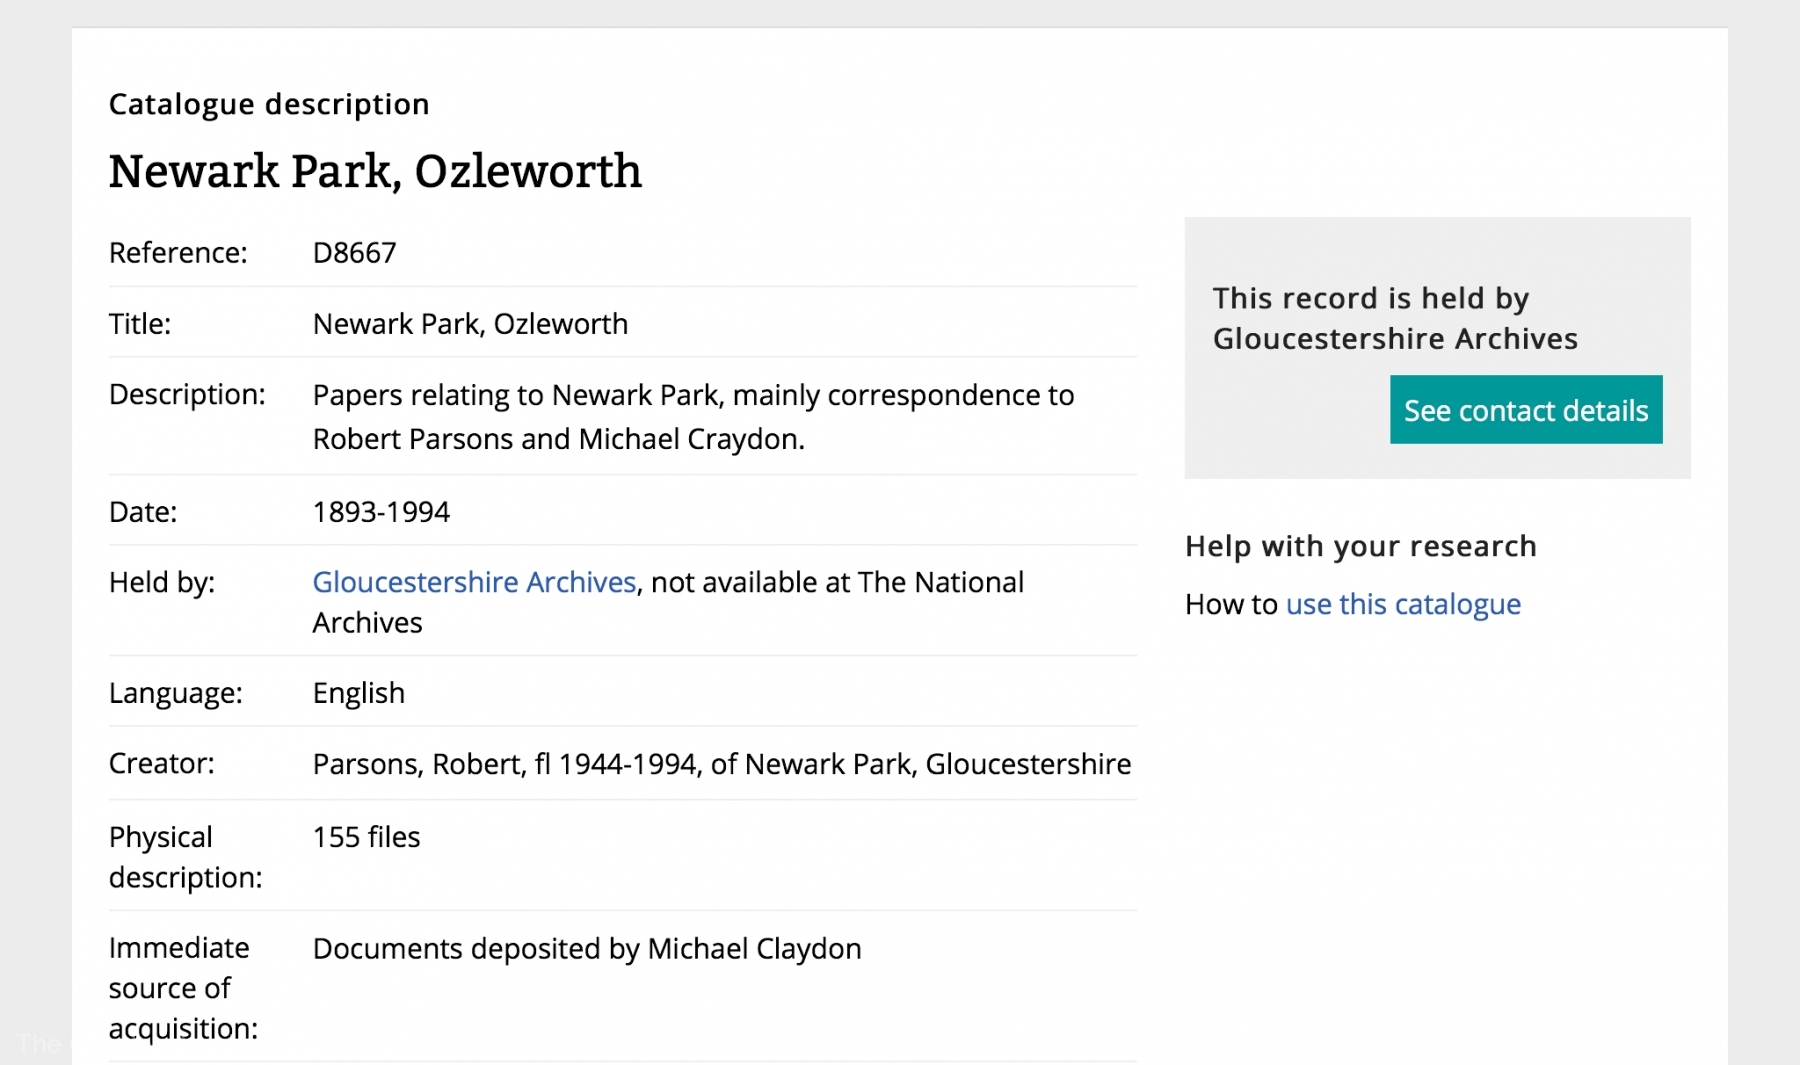Click the large 'Newark Park, Ozleworth' page heading
1800x1065 pixels.
(375, 171)
